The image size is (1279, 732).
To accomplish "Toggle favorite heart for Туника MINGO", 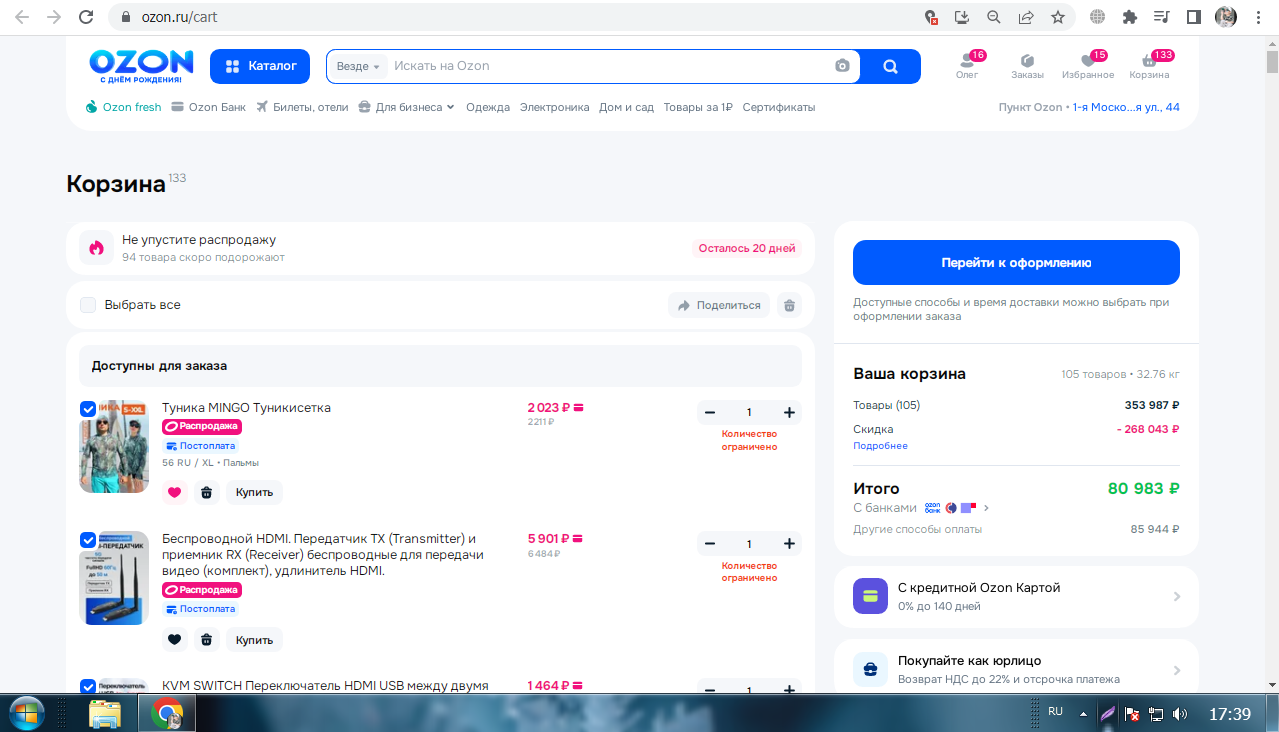I will pos(175,492).
